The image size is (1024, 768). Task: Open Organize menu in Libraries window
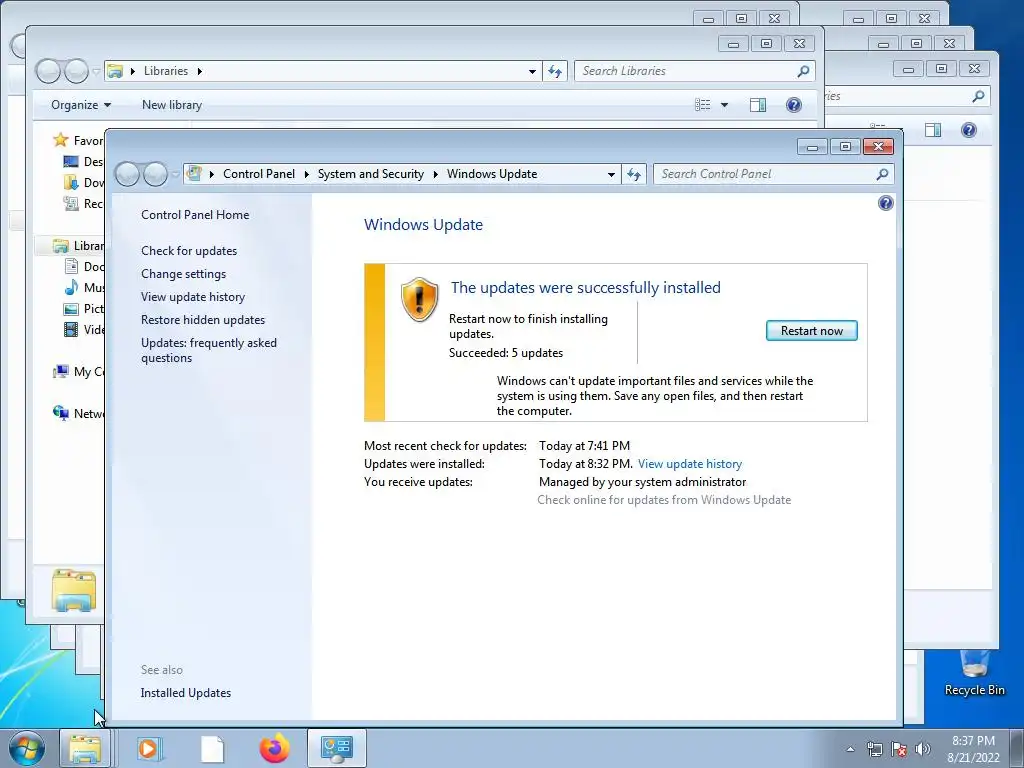pos(81,104)
